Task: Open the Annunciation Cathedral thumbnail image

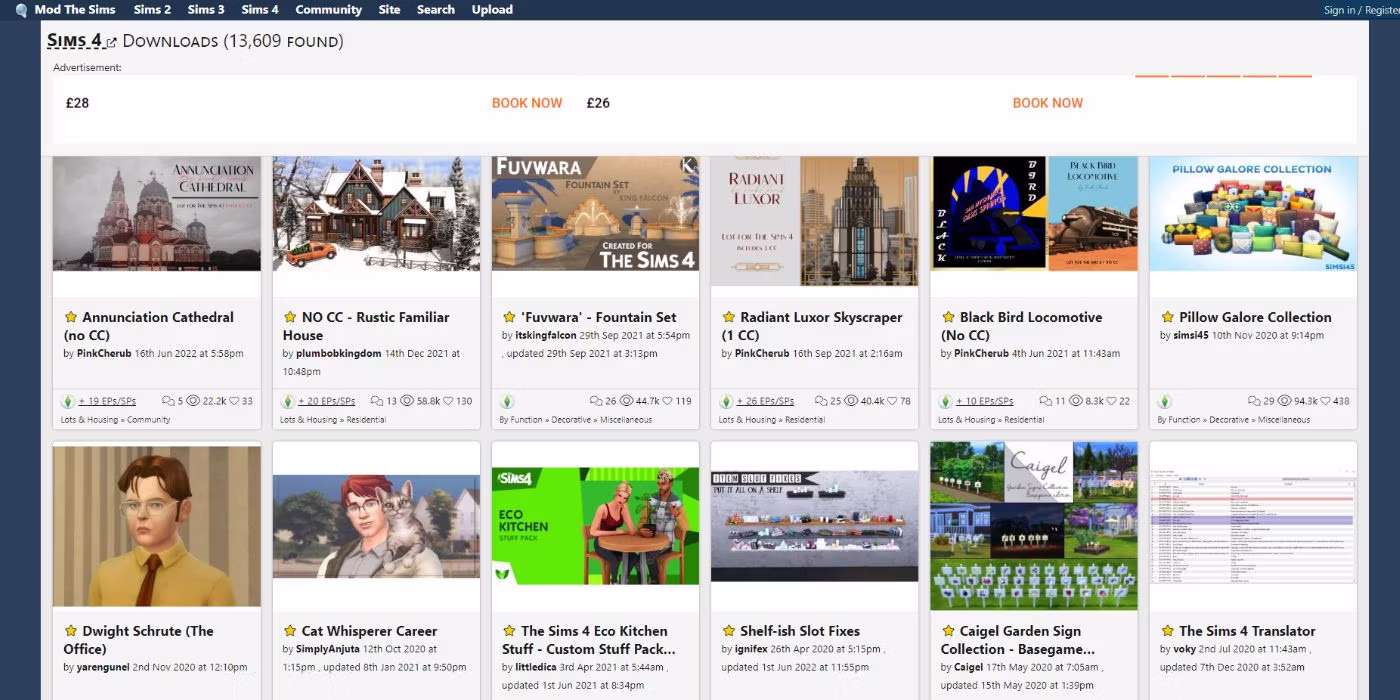Action: pos(157,214)
